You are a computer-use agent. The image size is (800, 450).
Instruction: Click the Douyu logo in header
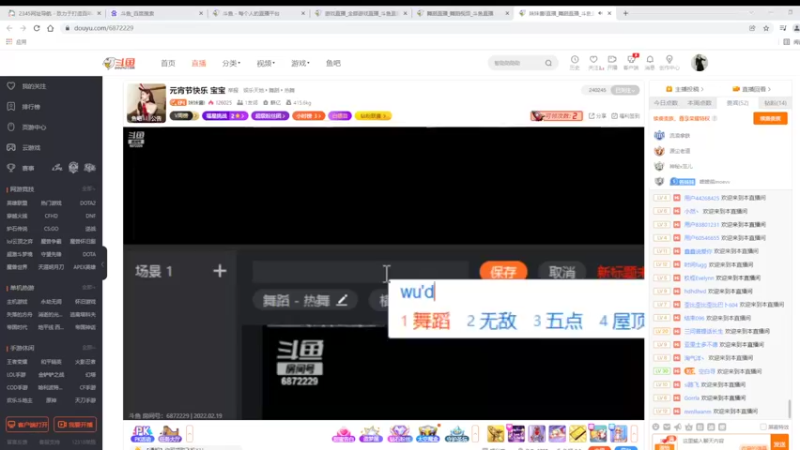click(119, 63)
